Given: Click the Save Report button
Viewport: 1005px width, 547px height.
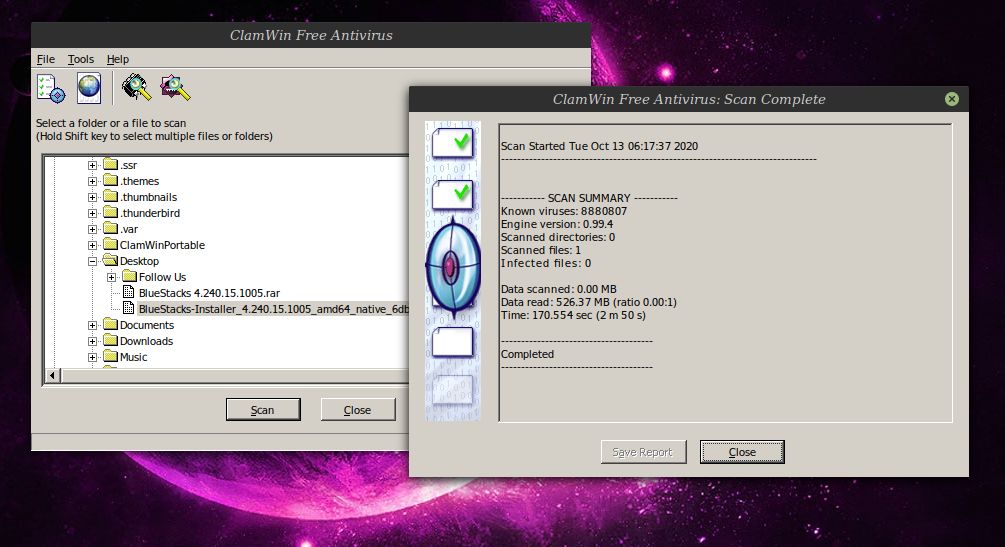Looking at the screenshot, I should click(x=644, y=452).
